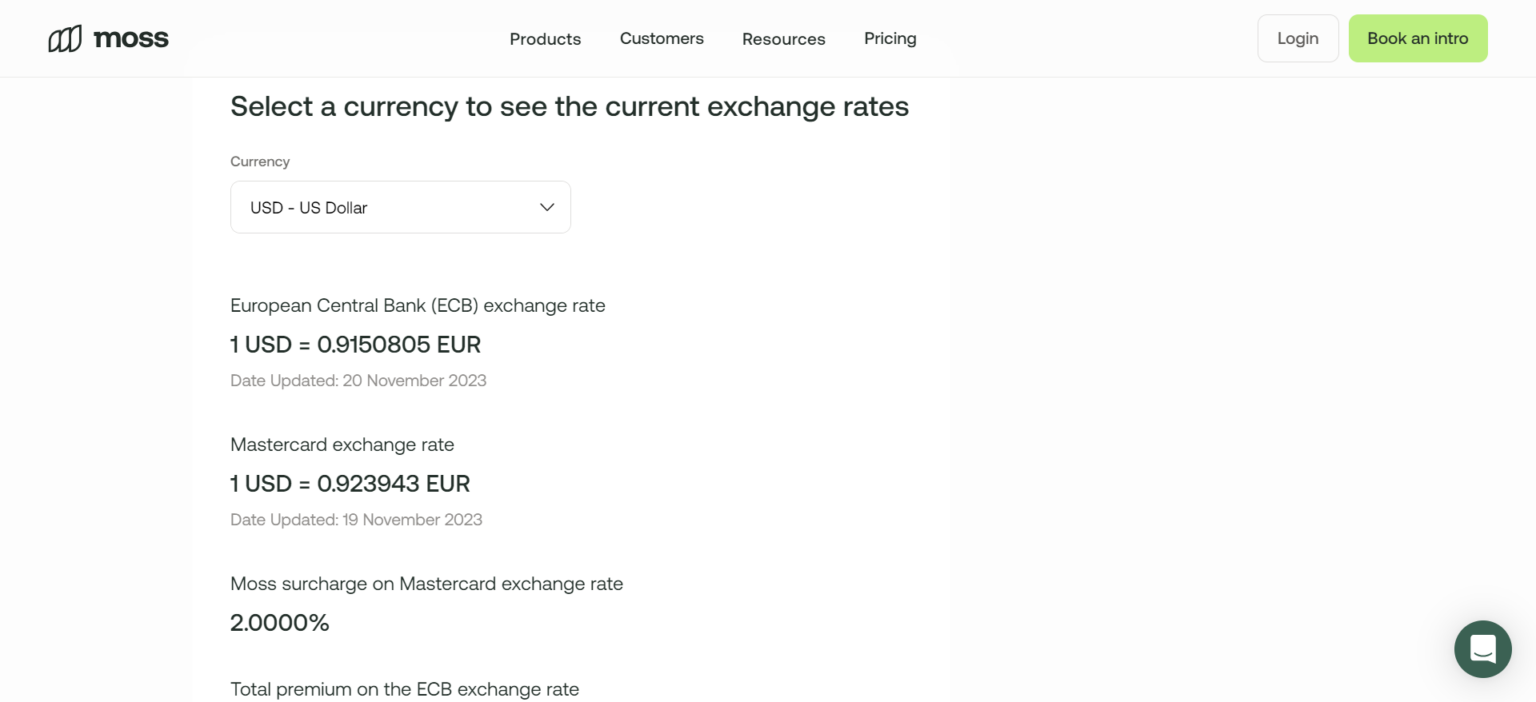Image resolution: width=1536 pixels, height=702 pixels.
Task: Open the Resources menu
Action: (783, 39)
